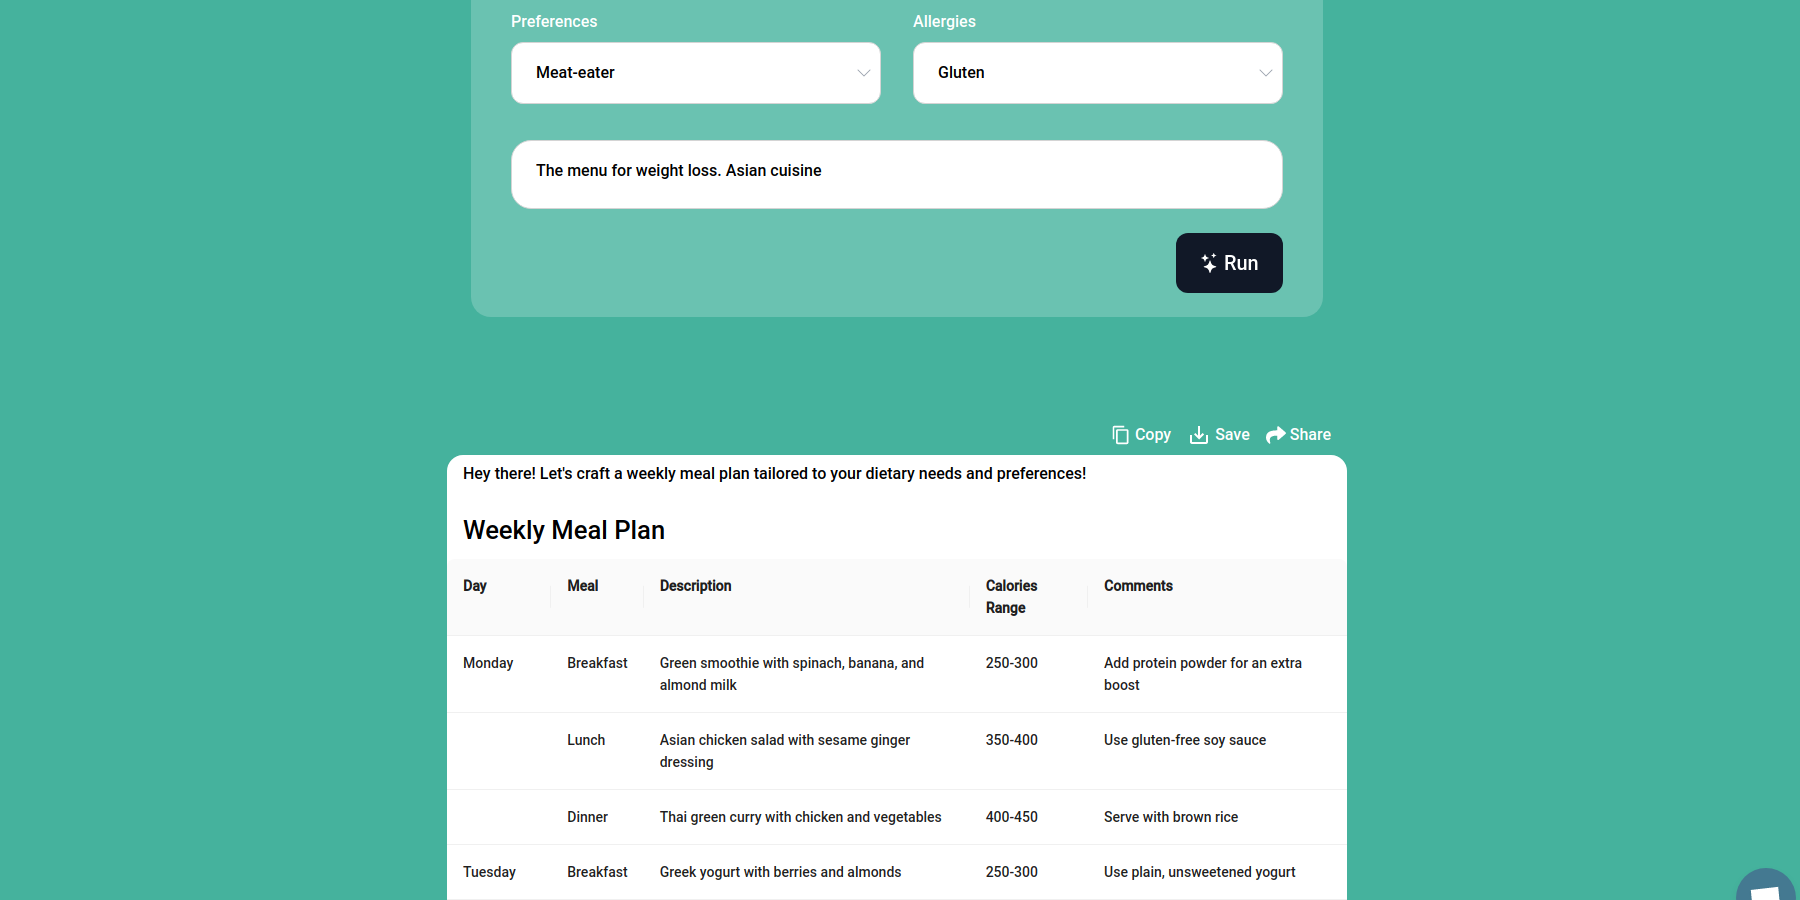Expand the Meat-eater selector chevron
Image resolution: width=1800 pixels, height=900 pixels.
point(862,73)
